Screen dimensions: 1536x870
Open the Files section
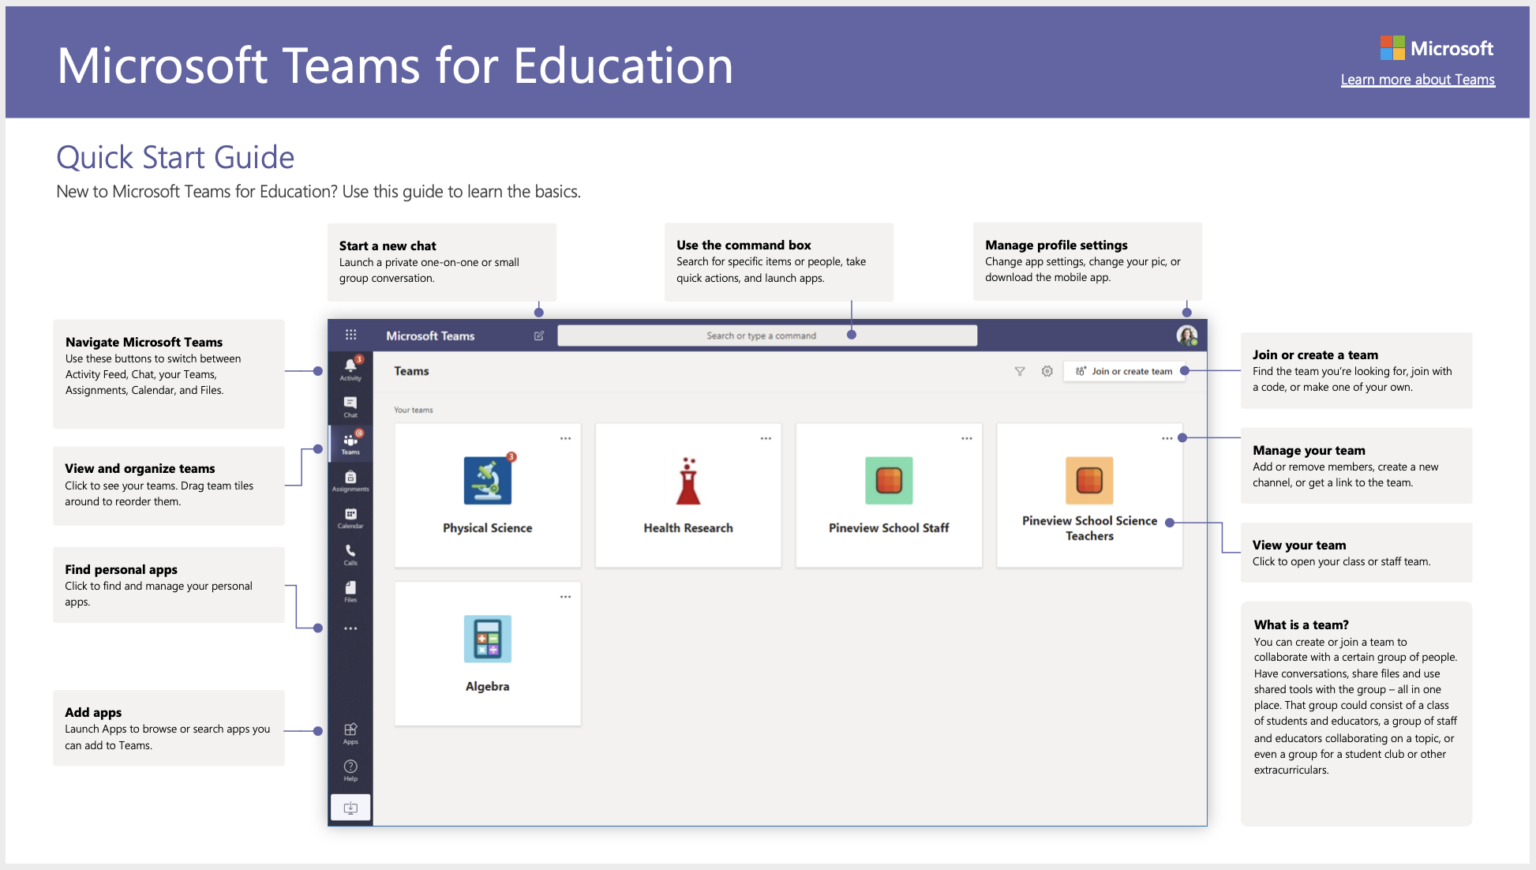tap(350, 591)
